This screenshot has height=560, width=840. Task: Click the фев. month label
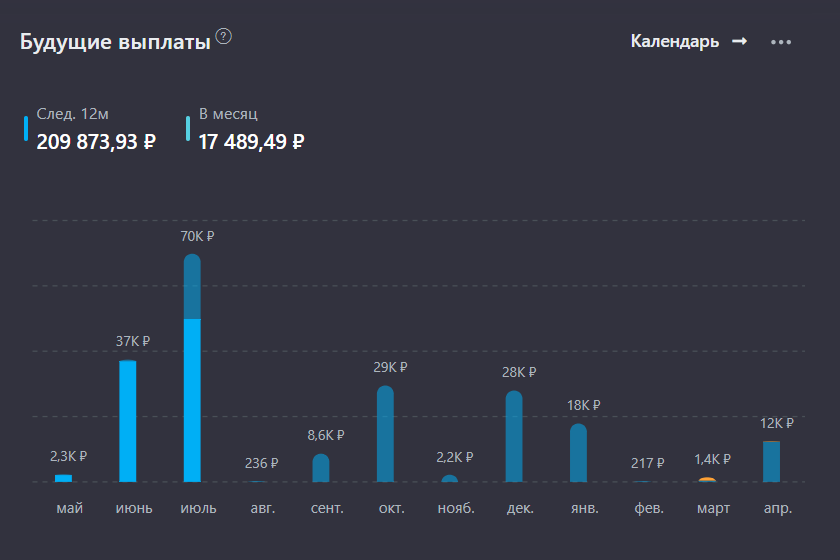click(x=649, y=508)
